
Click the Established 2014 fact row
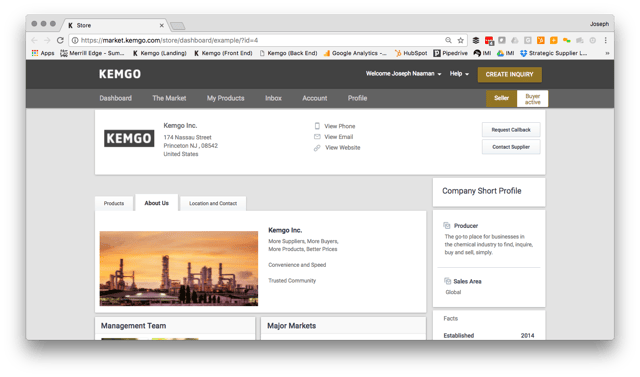[489, 335]
